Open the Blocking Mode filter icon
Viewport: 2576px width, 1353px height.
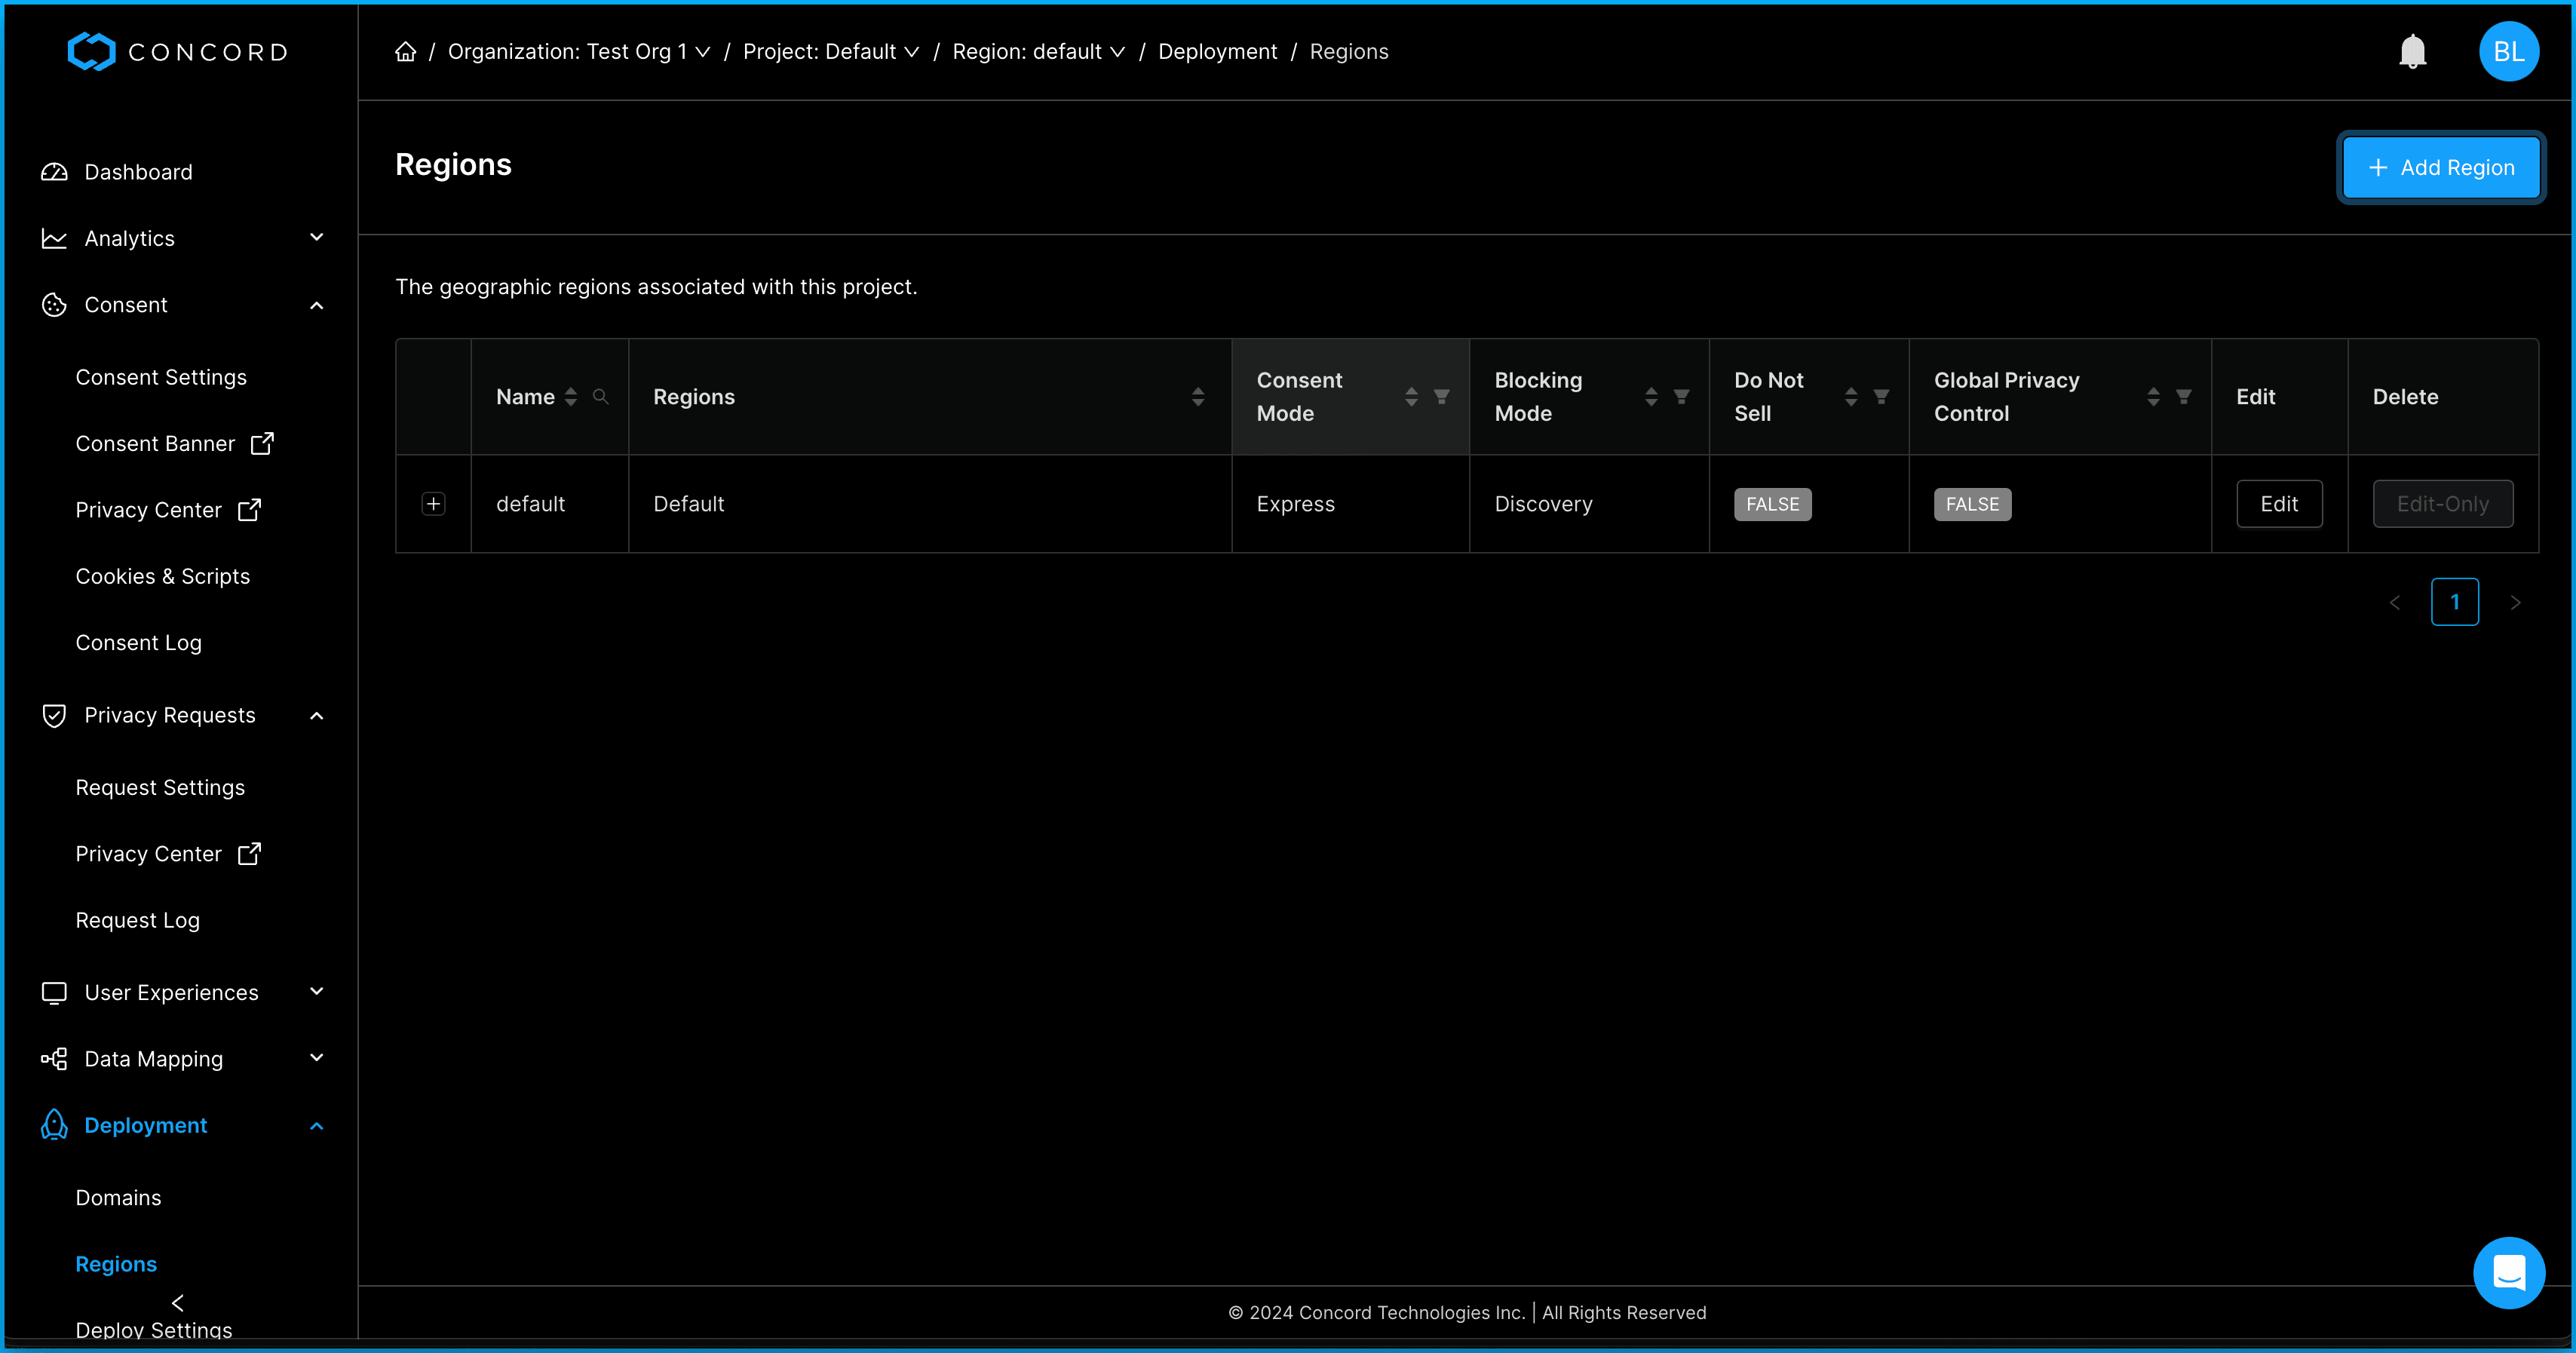1681,397
